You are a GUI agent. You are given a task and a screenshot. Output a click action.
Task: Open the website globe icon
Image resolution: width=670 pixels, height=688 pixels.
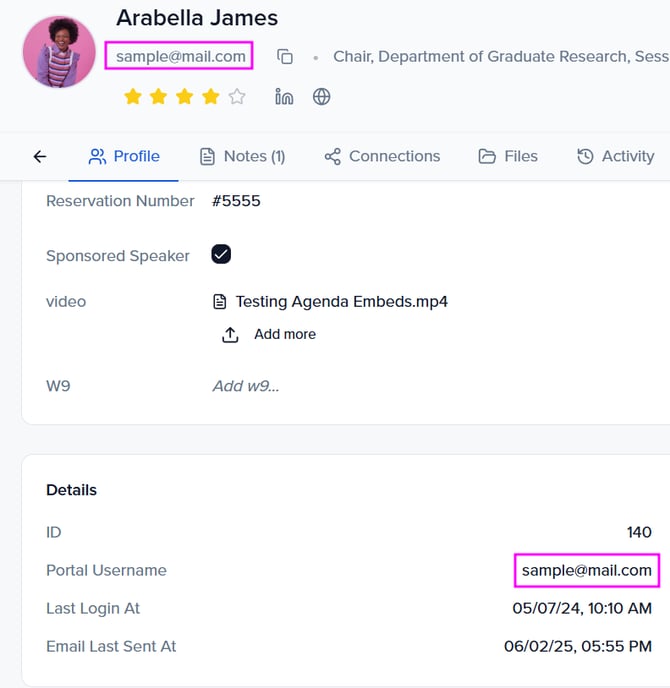tap(321, 97)
